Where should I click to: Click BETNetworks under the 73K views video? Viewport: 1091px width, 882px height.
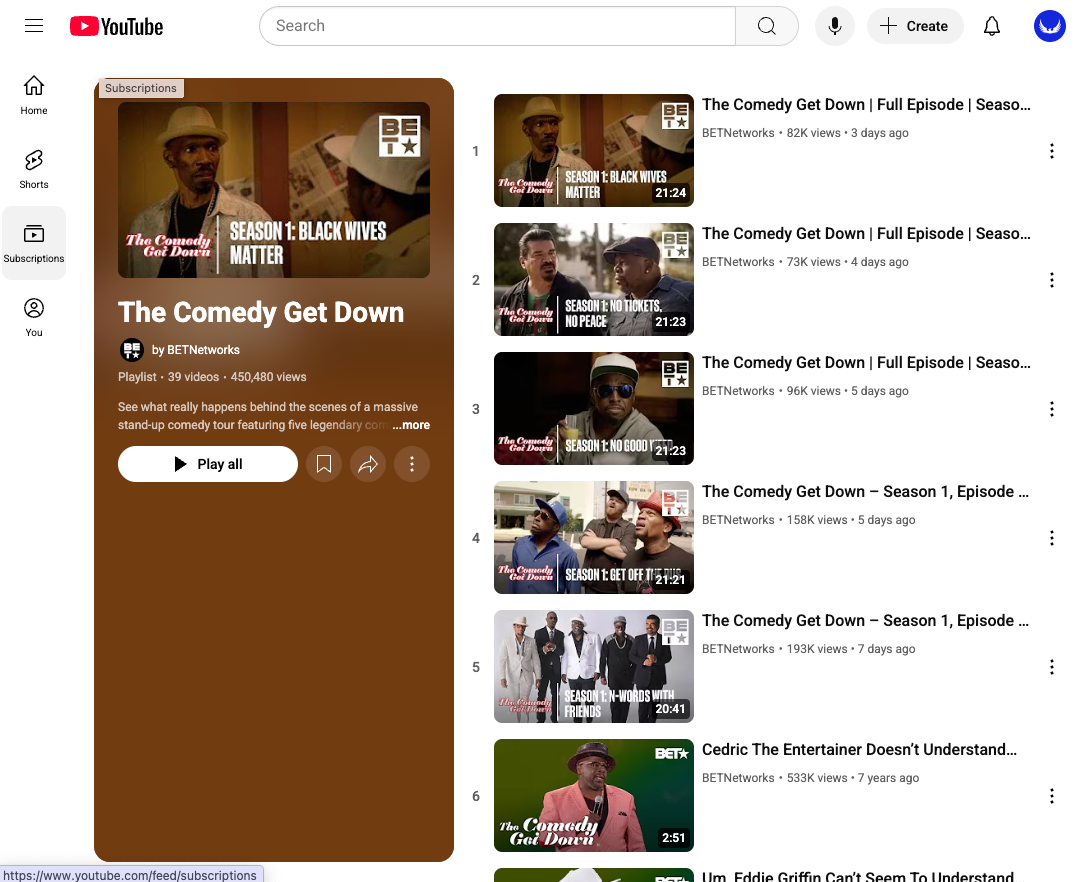click(x=738, y=262)
